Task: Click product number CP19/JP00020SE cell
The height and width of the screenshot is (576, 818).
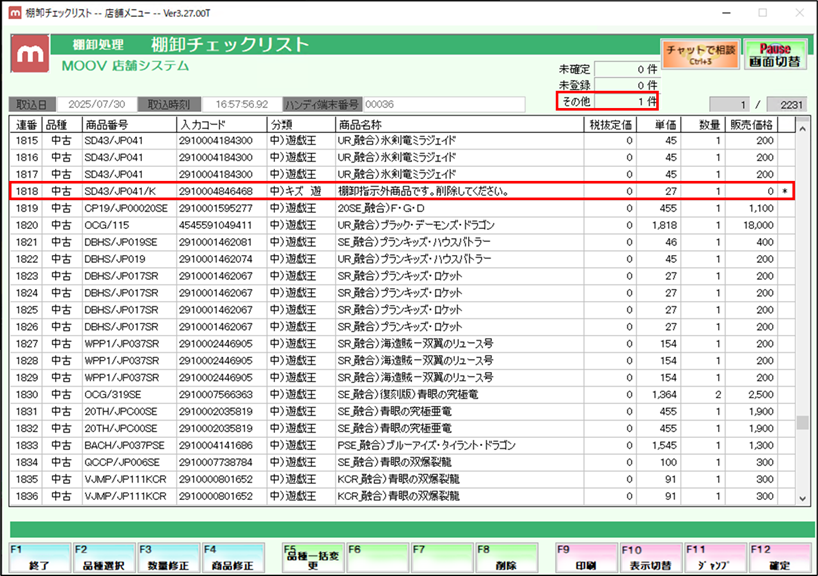Action: pyautogui.click(x=129, y=208)
